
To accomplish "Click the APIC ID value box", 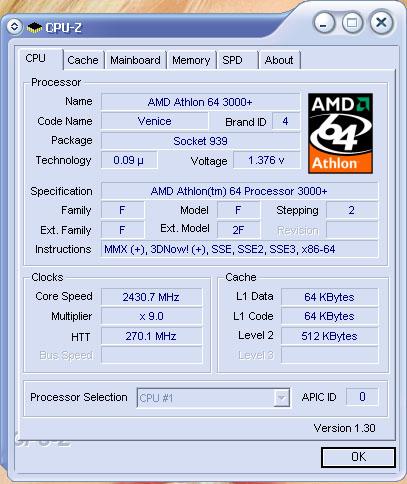I will 362,397.
